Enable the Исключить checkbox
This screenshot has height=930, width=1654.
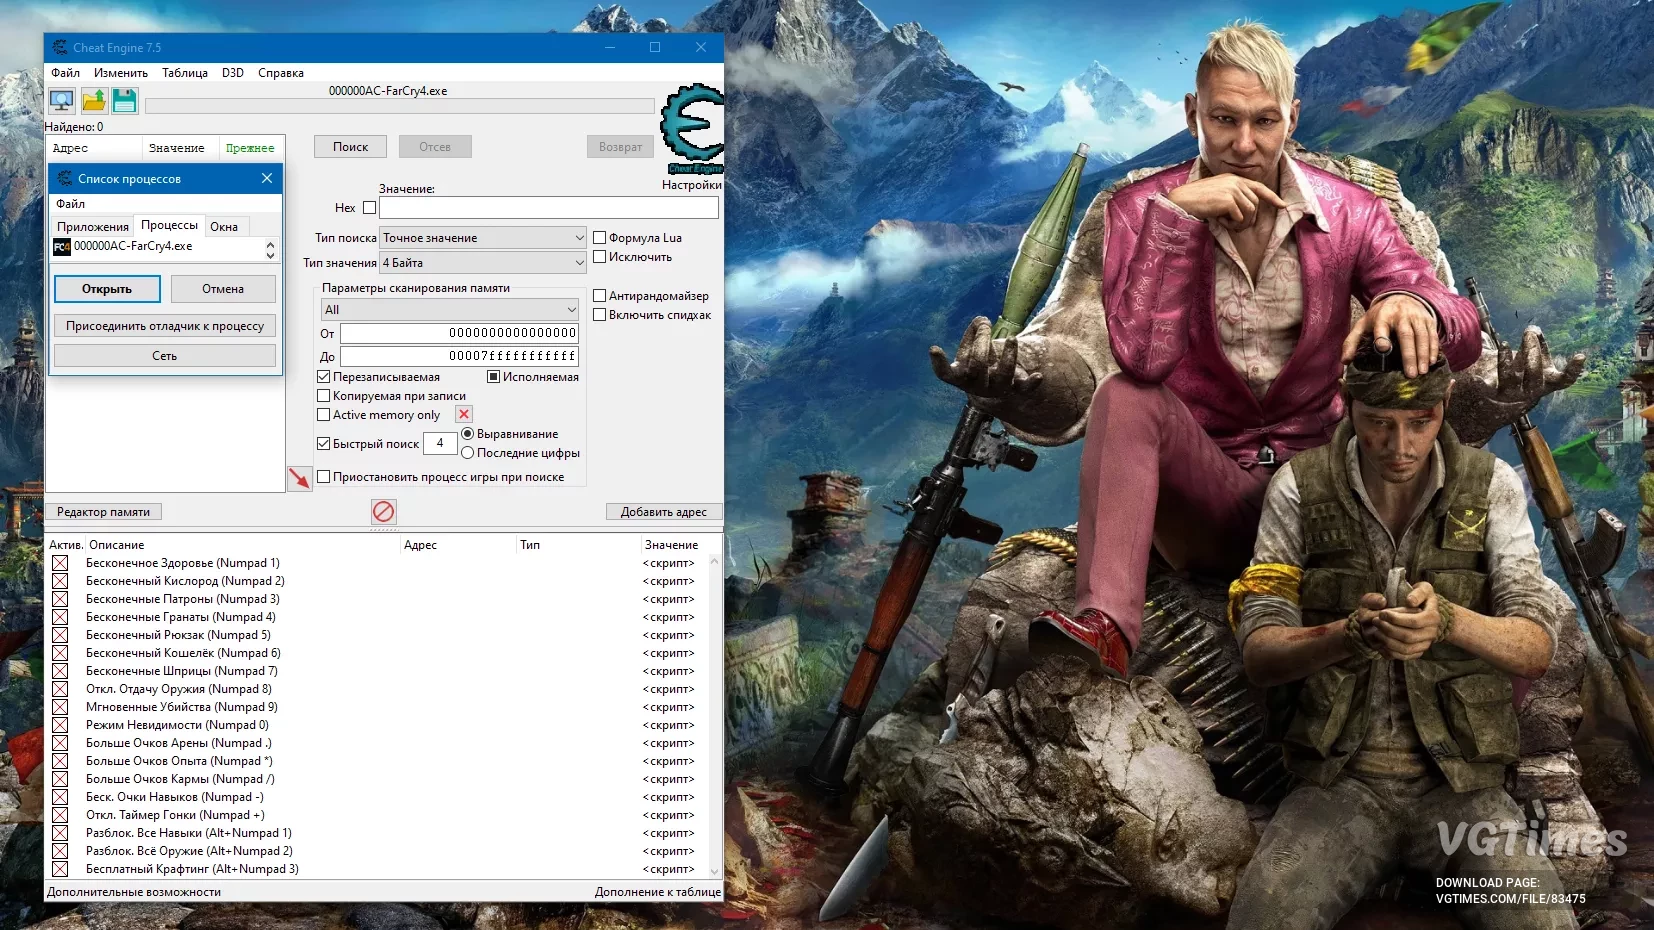coord(600,257)
